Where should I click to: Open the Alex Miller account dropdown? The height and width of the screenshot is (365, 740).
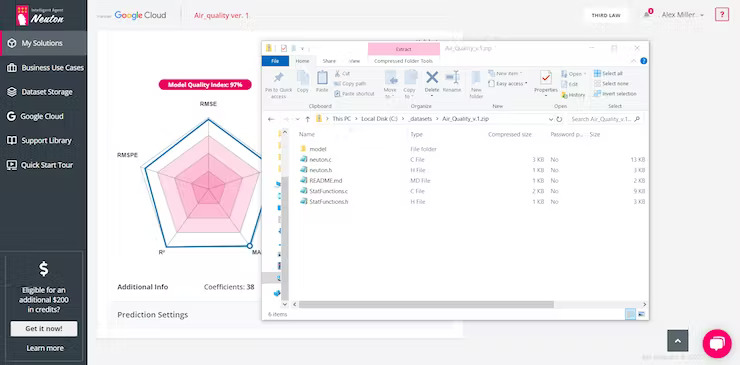(682, 15)
